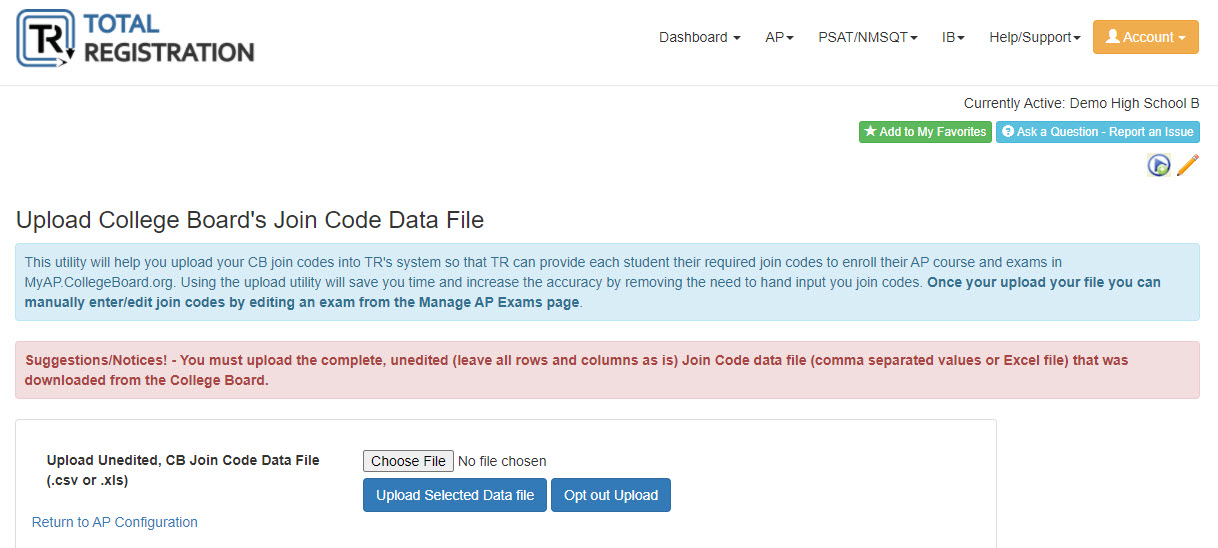Expand the Dashboard dropdown menu
This screenshot has width=1218, height=548.
click(x=700, y=37)
